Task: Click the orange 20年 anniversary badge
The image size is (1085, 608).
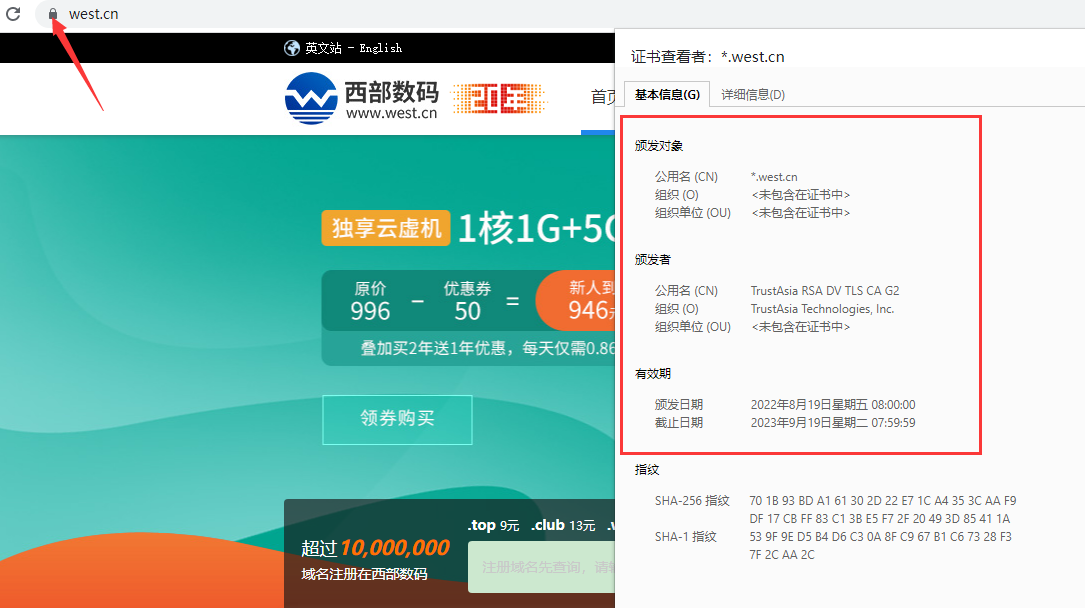Action: coord(499,99)
